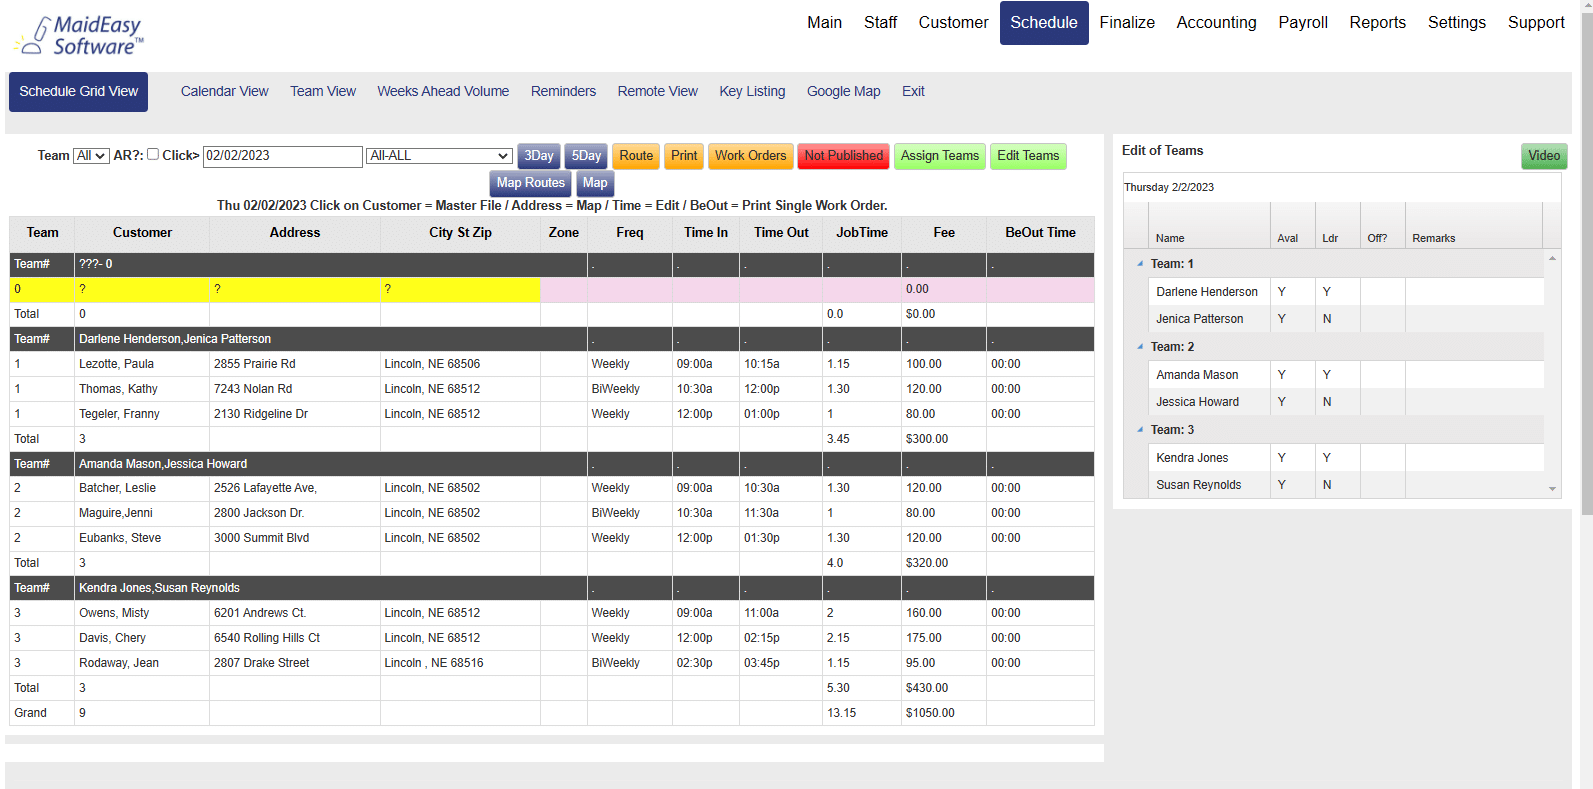Image resolution: width=1593 pixels, height=789 pixels.
Task: Select Darlene Henderson in Edit of Teams
Action: pos(1207,292)
